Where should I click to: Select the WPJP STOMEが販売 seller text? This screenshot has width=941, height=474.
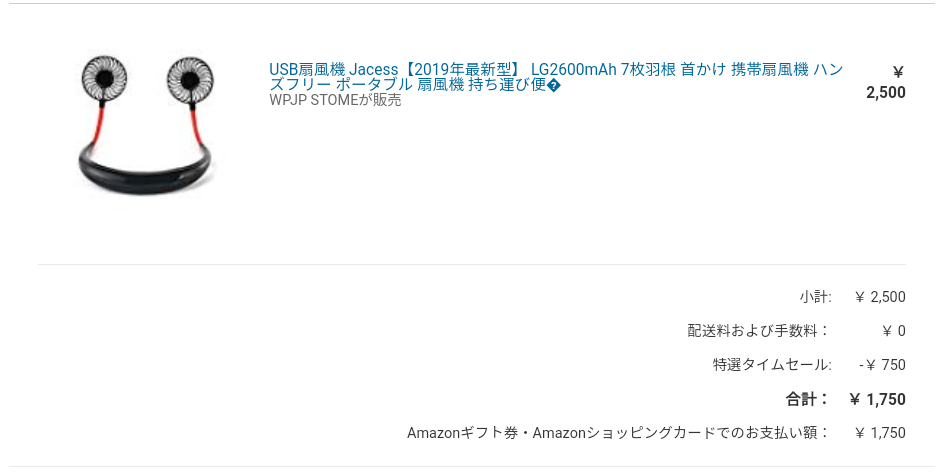tap(335, 100)
